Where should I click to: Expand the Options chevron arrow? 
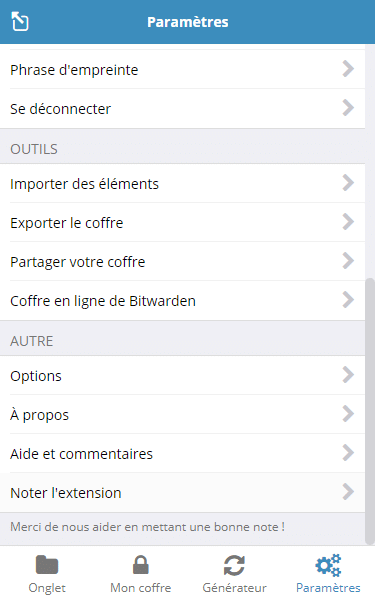click(x=348, y=375)
